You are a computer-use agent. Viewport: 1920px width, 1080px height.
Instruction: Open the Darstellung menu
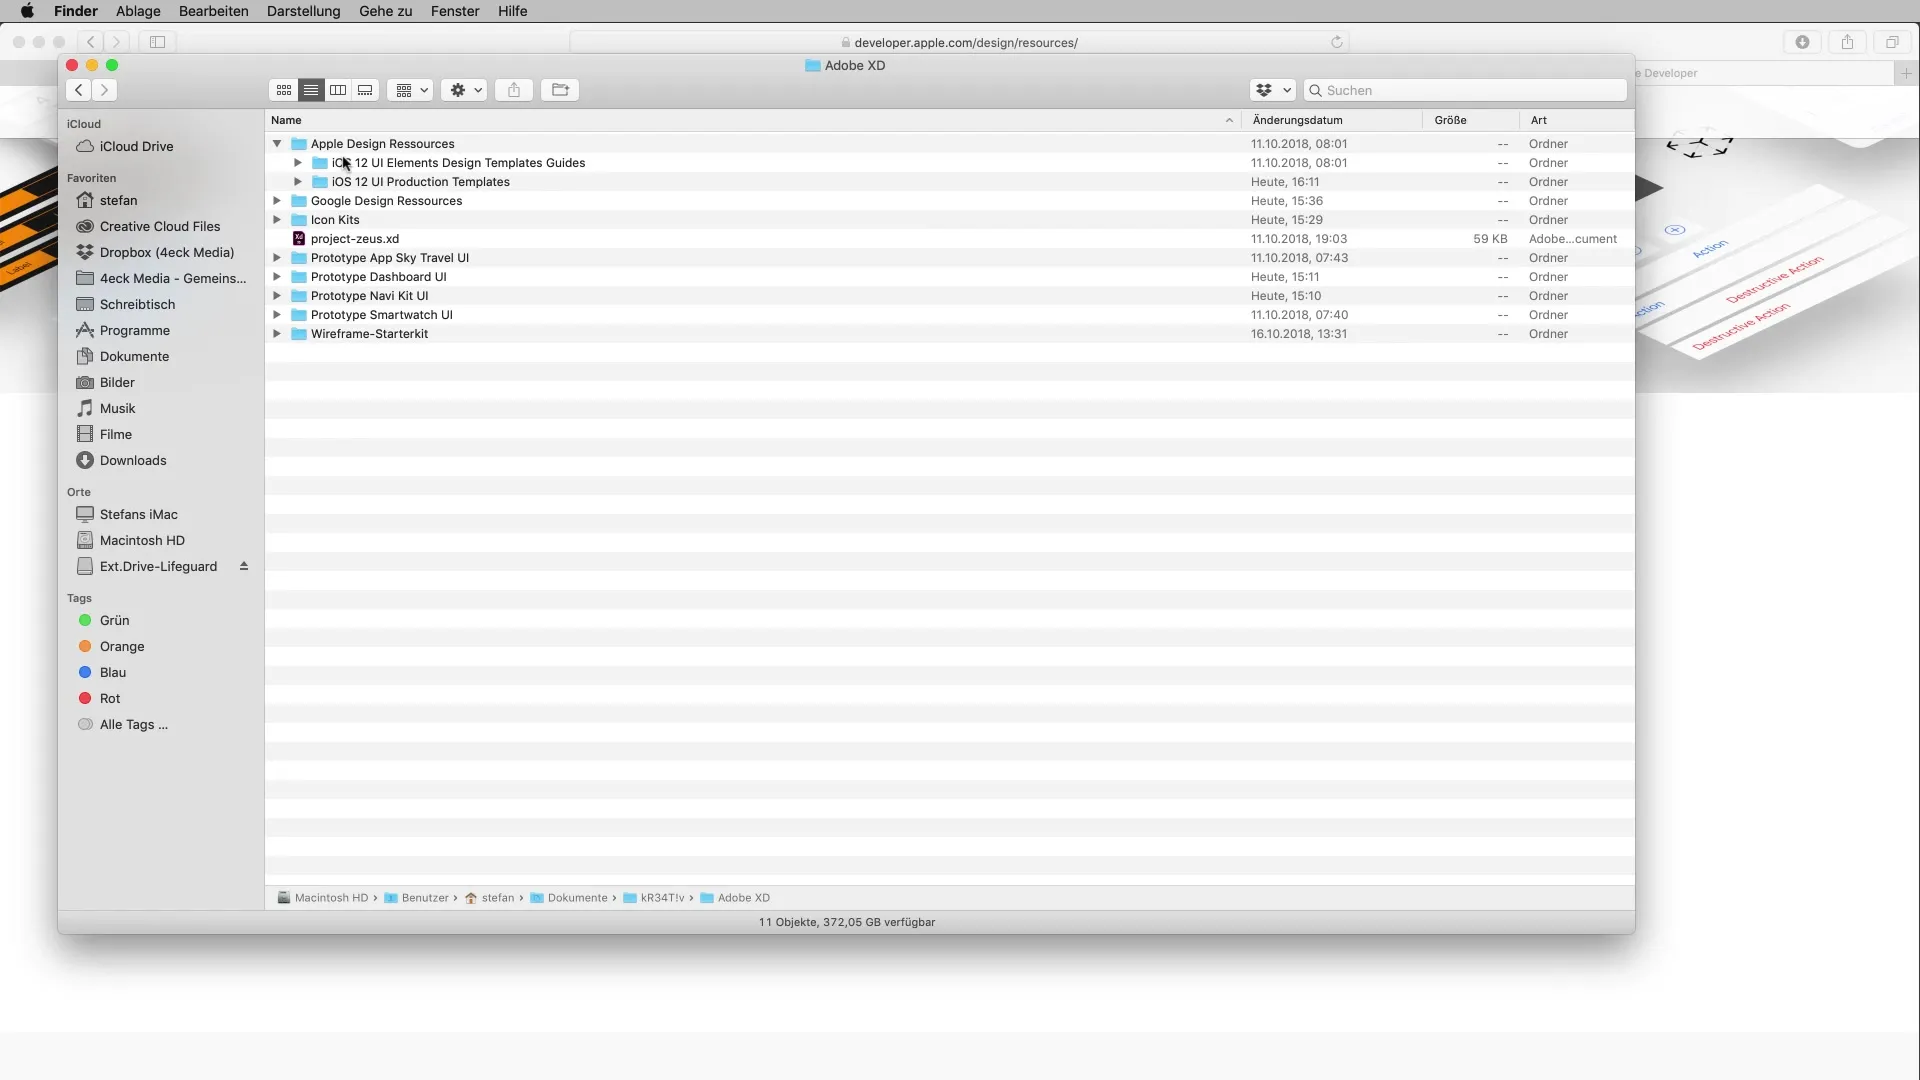pyautogui.click(x=303, y=11)
